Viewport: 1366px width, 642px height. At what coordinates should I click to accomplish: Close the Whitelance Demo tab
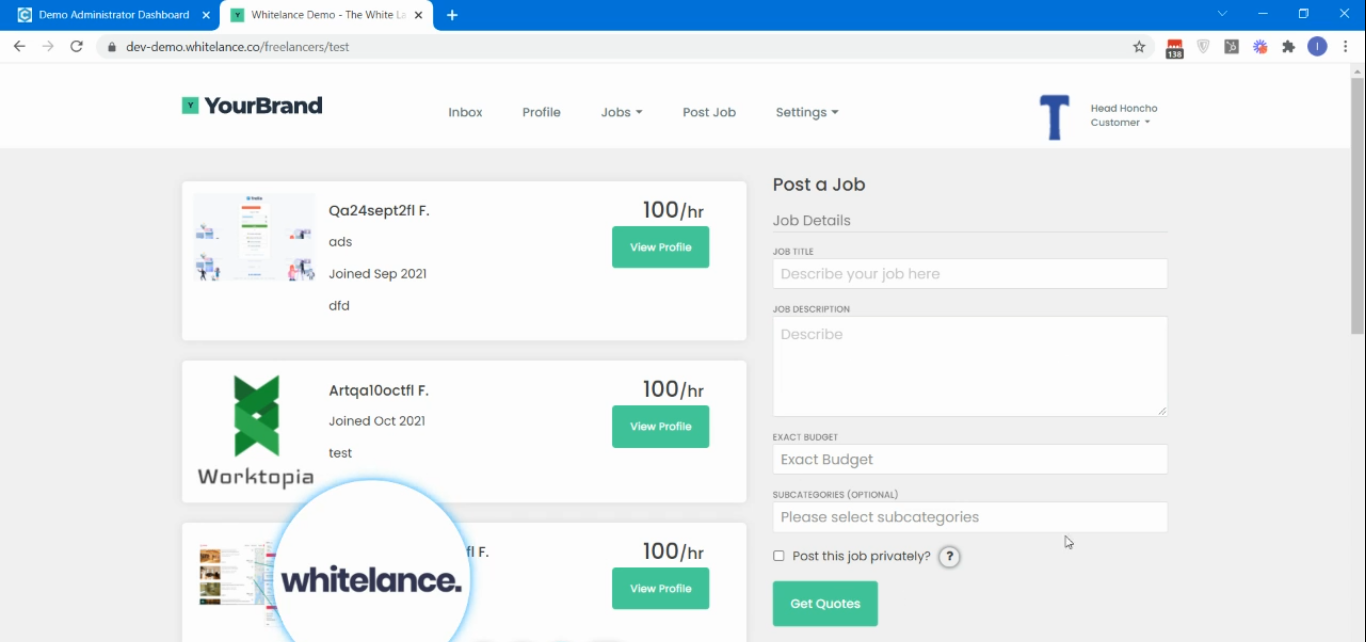pyautogui.click(x=418, y=15)
